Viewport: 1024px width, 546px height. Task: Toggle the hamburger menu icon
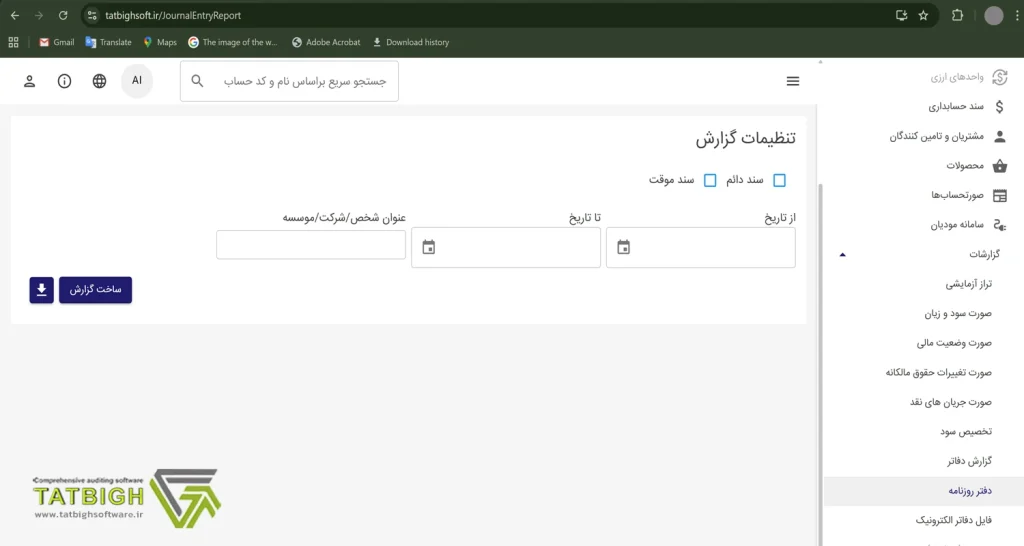(793, 81)
